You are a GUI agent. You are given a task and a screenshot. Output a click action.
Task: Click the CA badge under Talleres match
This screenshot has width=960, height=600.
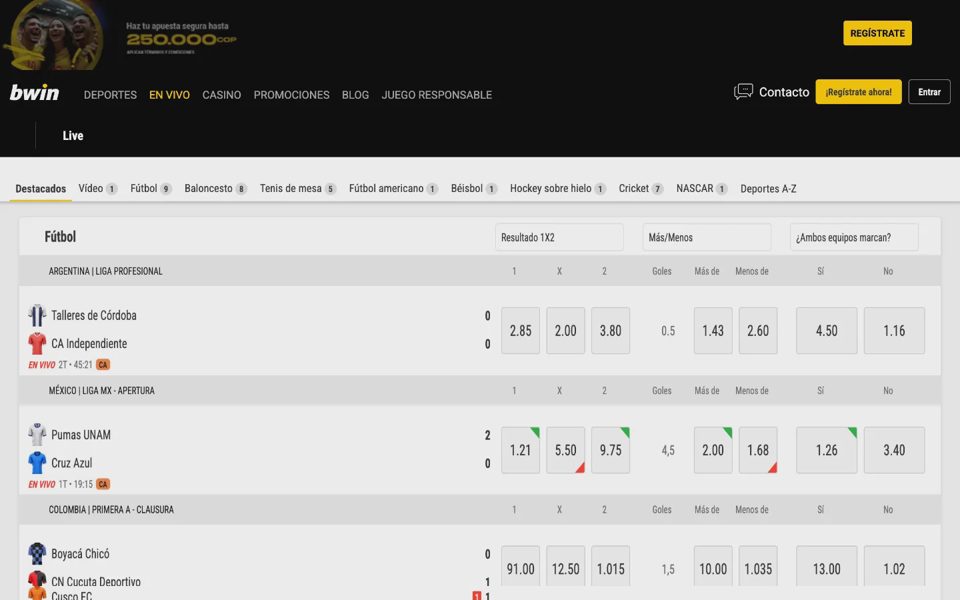[x=103, y=365]
